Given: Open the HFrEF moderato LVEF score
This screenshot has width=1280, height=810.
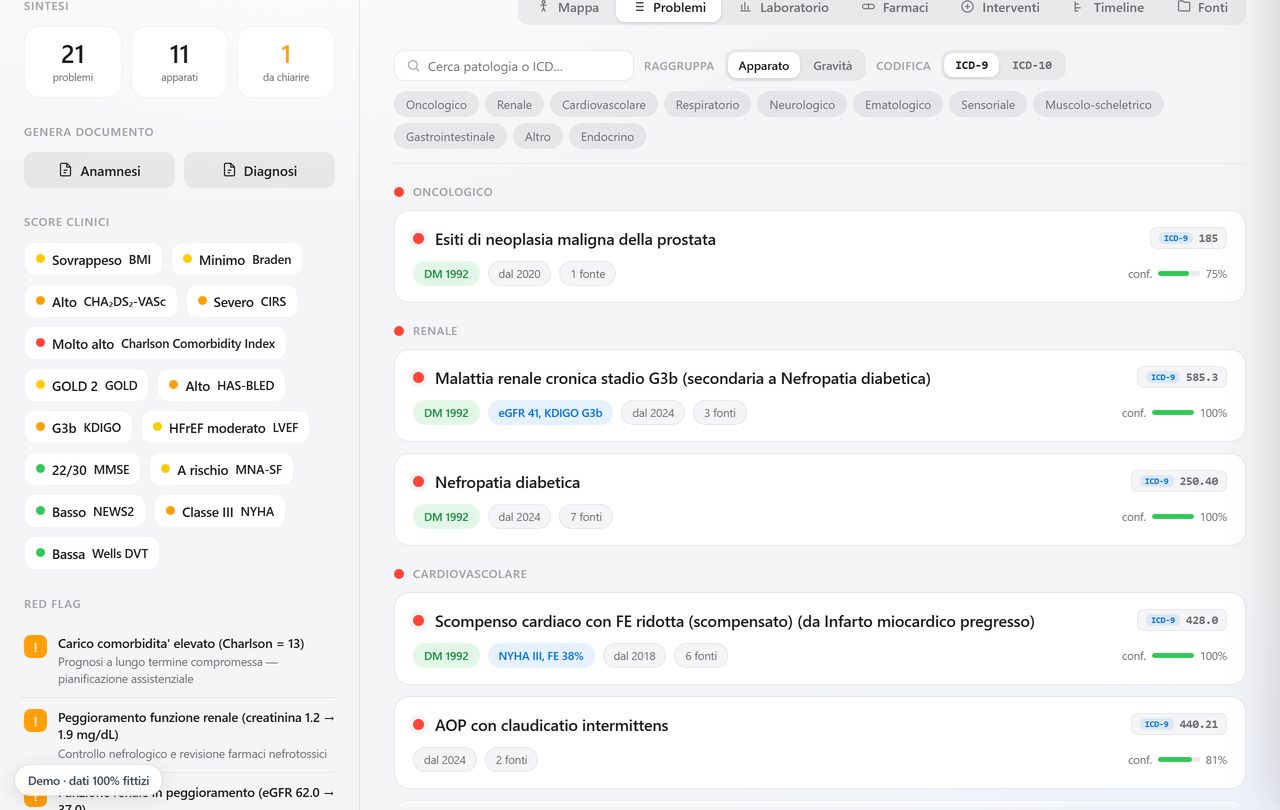Looking at the screenshot, I should pos(225,428).
